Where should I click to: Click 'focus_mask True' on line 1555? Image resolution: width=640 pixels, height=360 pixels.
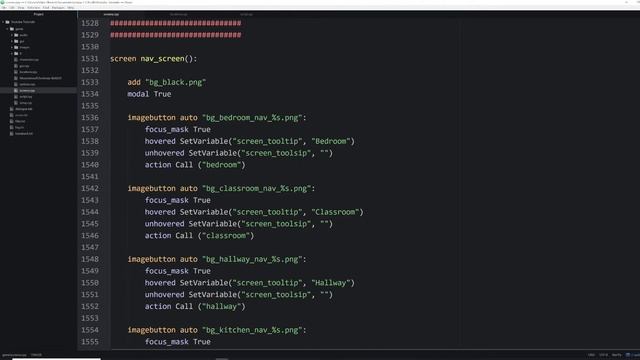coord(178,342)
